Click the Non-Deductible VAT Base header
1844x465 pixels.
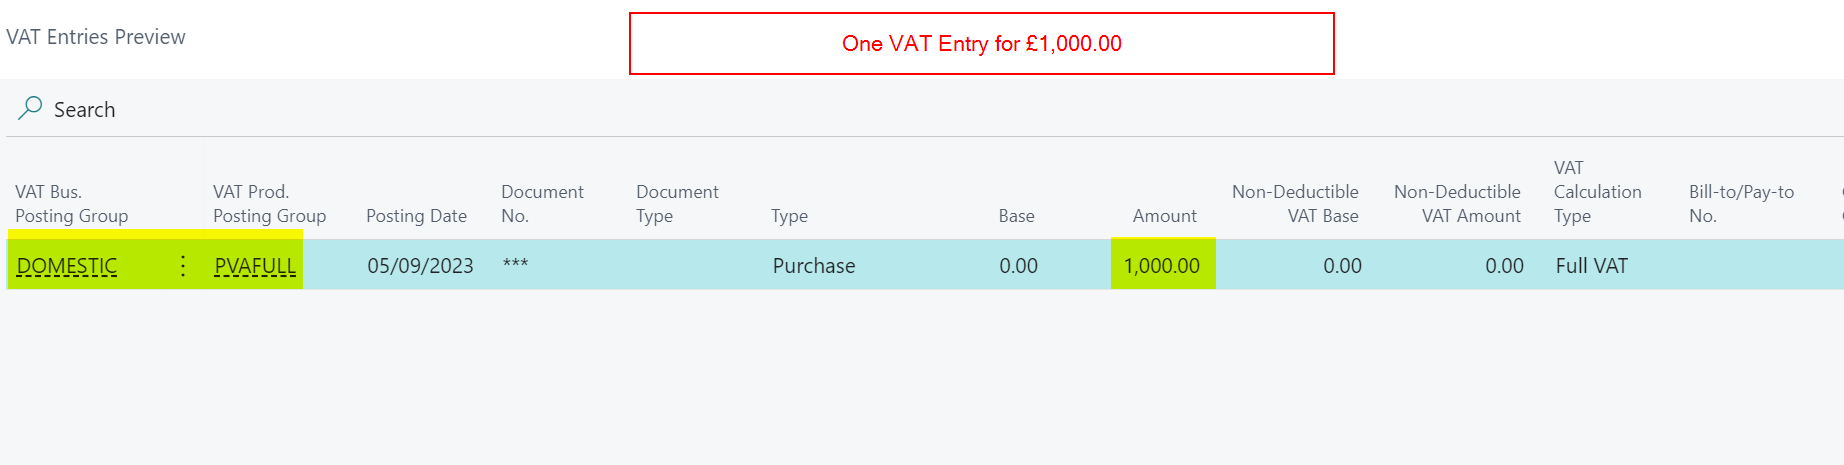point(1295,204)
